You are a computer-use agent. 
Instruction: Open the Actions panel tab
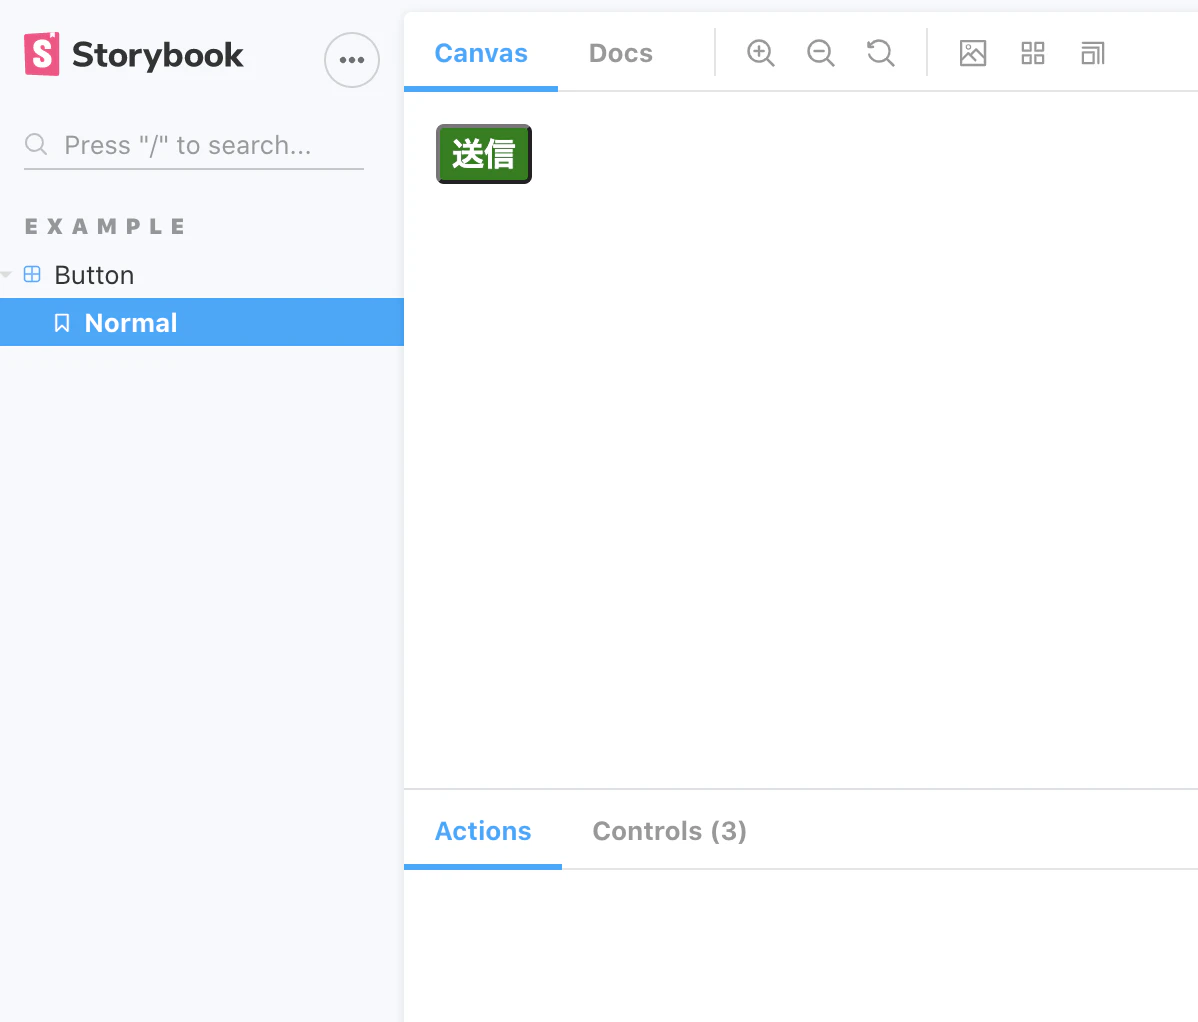[483, 831]
